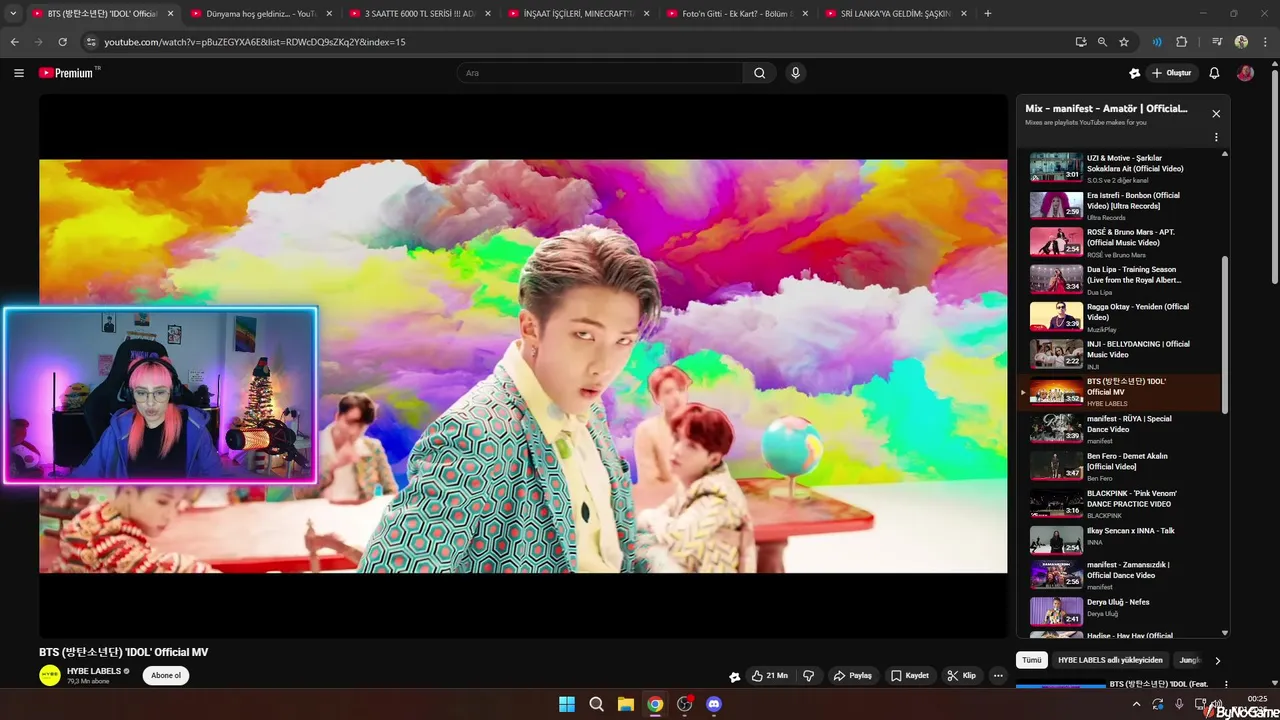Click the sparkle icon beside Oluştur
Screen dimensions: 1280x720
pos(1134,73)
